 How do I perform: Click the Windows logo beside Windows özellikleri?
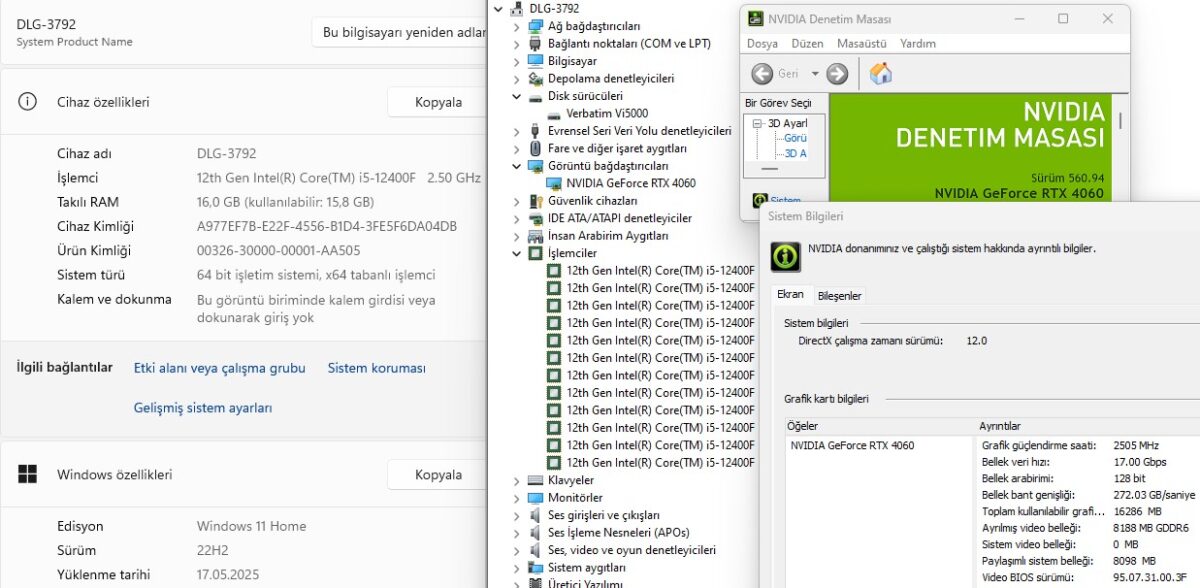pos(27,474)
